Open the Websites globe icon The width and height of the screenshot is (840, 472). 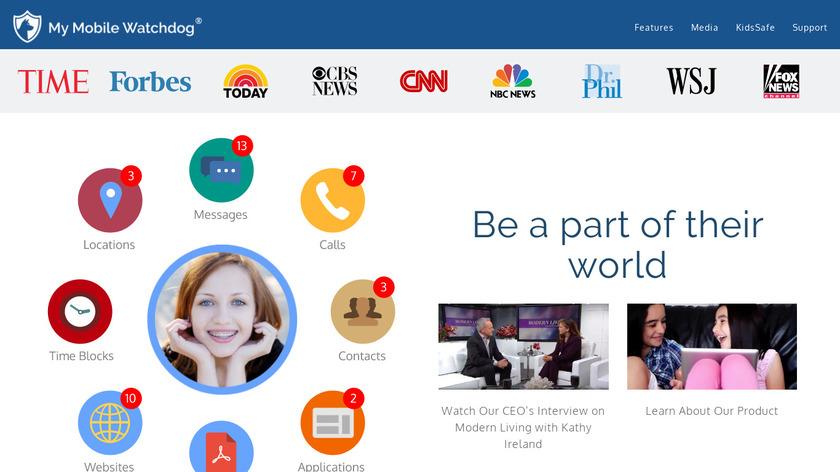(110, 423)
